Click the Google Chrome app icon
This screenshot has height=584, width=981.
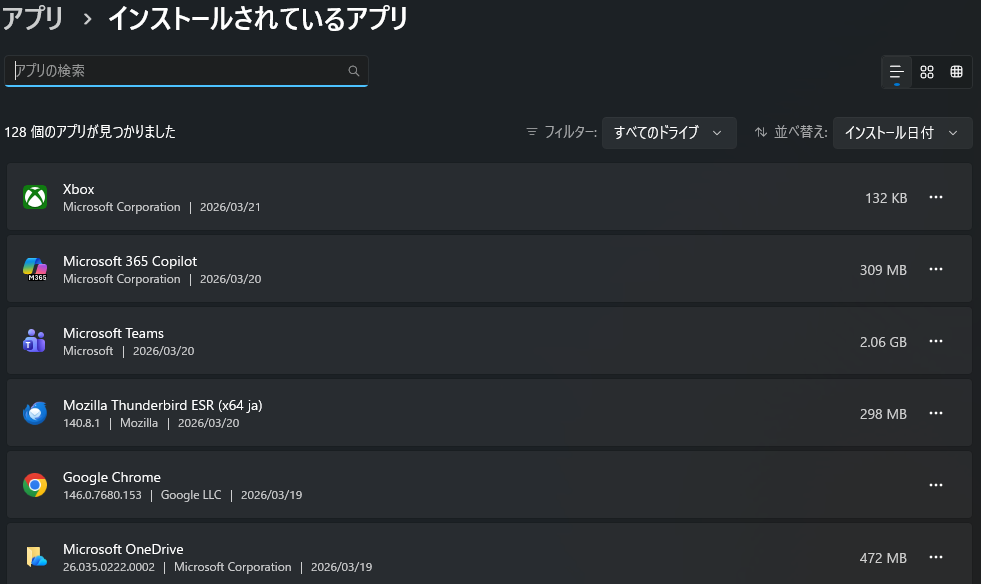pyautogui.click(x=35, y=485)
